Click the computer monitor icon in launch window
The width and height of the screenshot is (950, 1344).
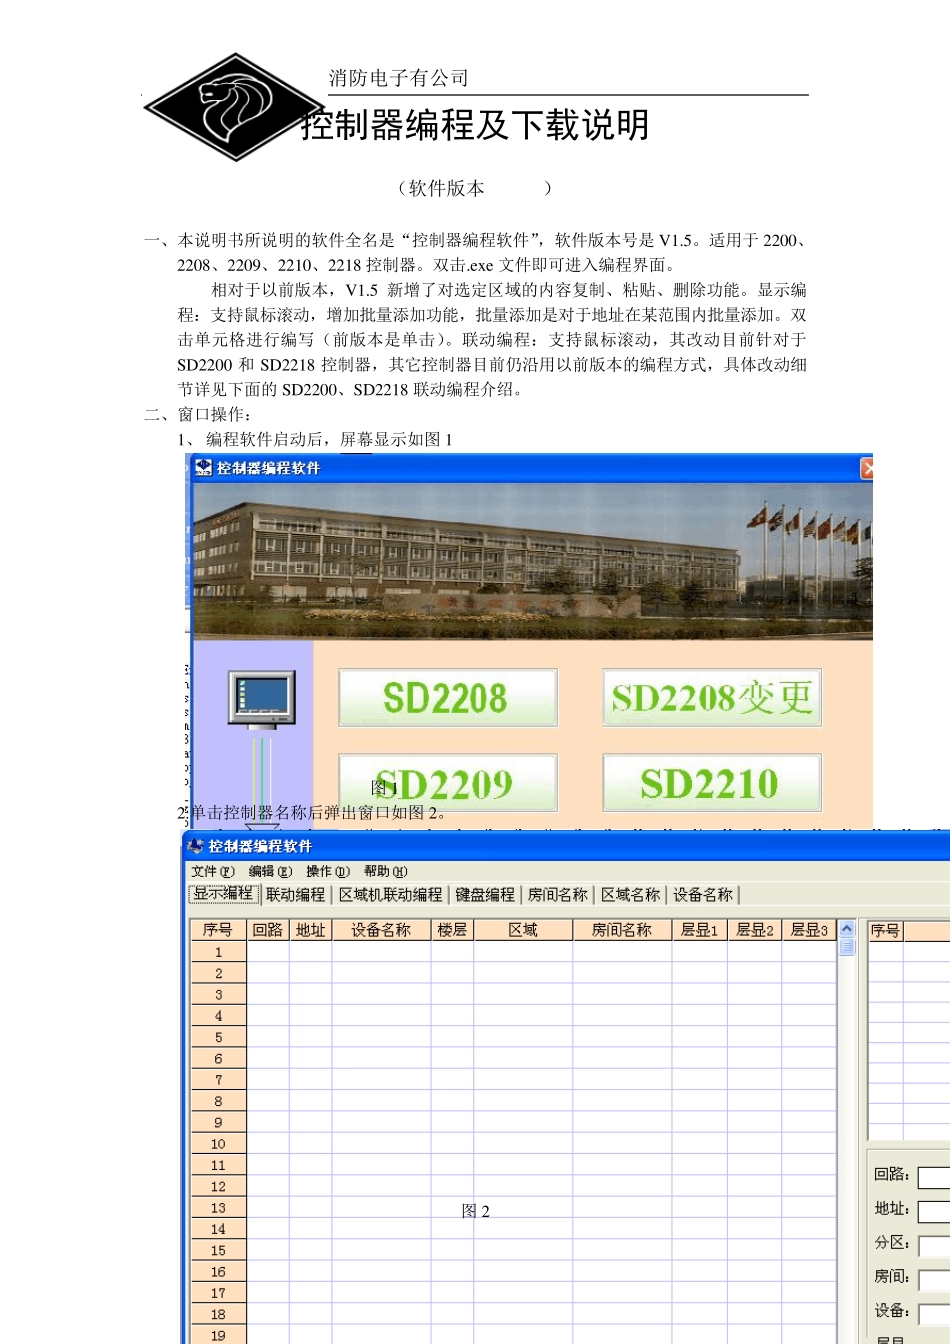click(x=261, y=698)
